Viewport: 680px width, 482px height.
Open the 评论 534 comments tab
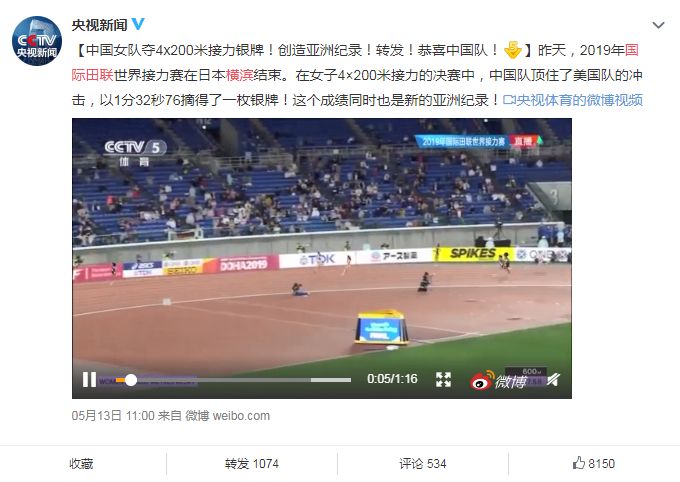pos(422,464)
